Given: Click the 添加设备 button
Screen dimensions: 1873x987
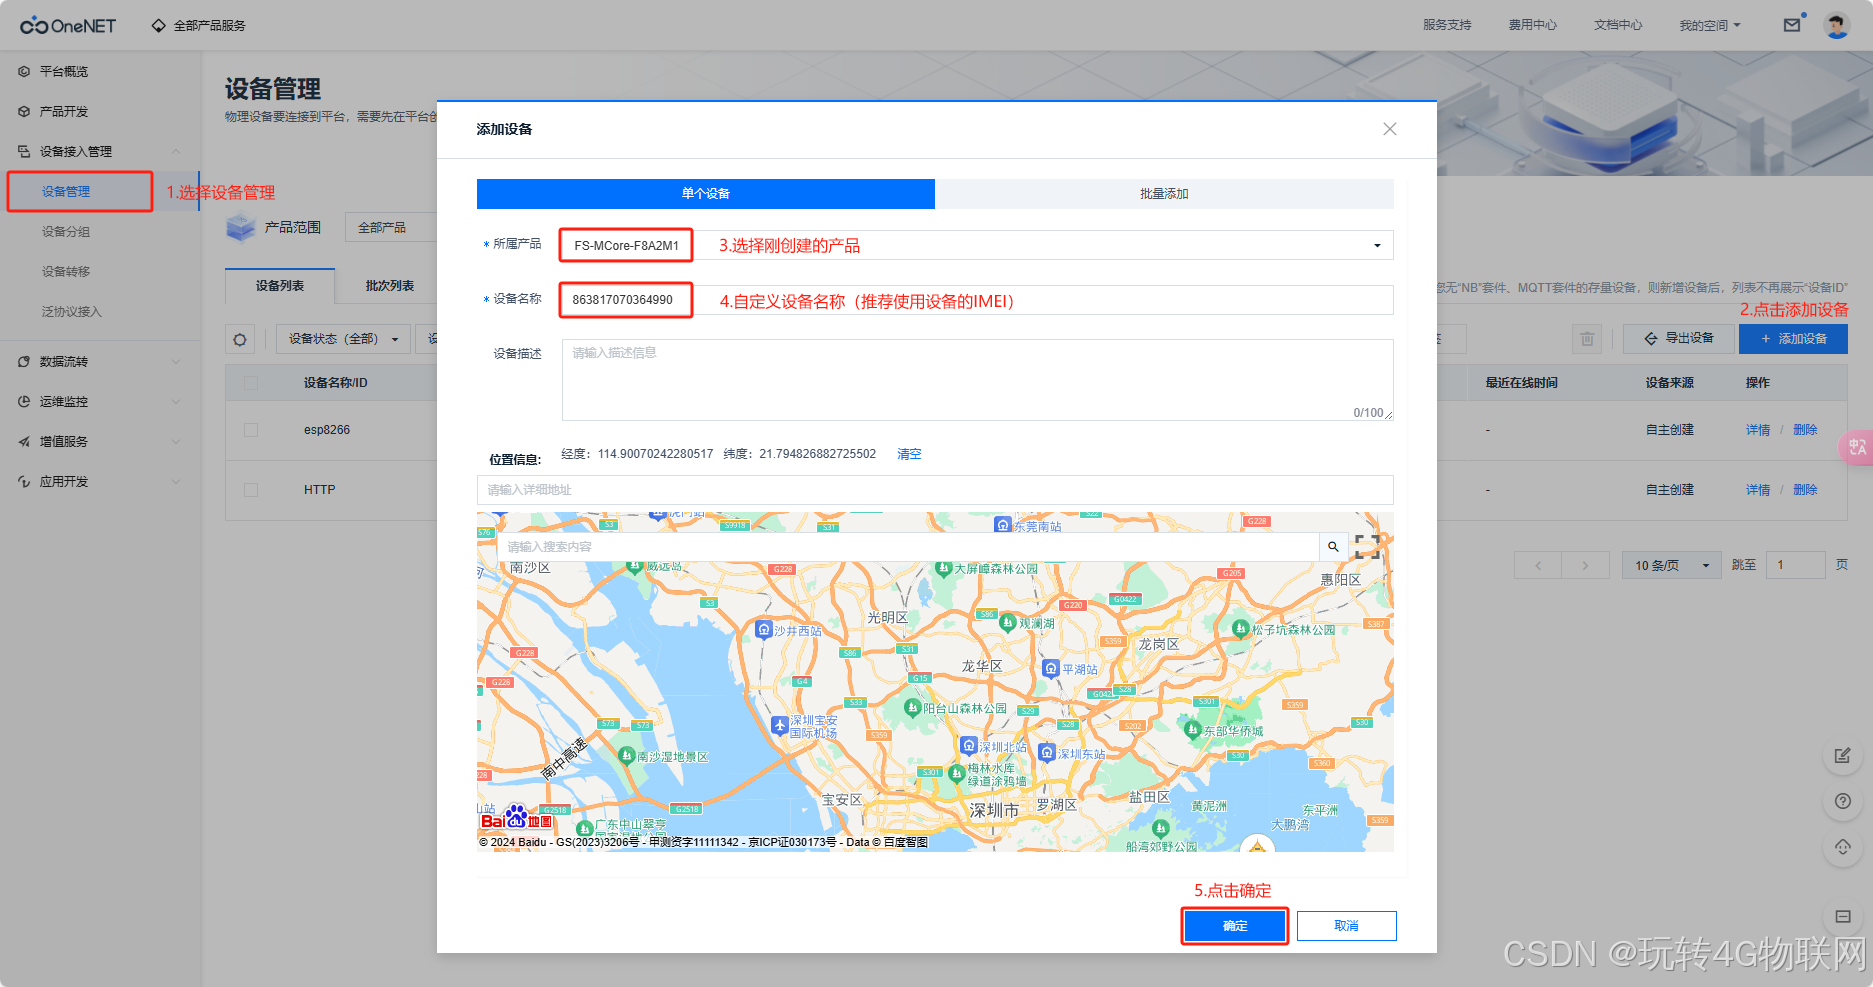Looking at the screenshot, I should point(1793,339).
